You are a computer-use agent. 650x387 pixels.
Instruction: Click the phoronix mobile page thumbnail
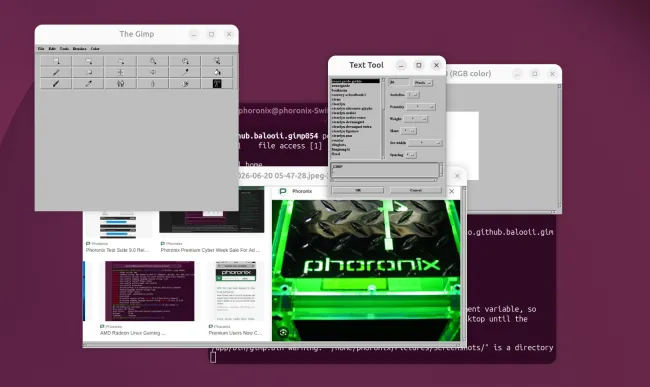(x=236, y=291)
